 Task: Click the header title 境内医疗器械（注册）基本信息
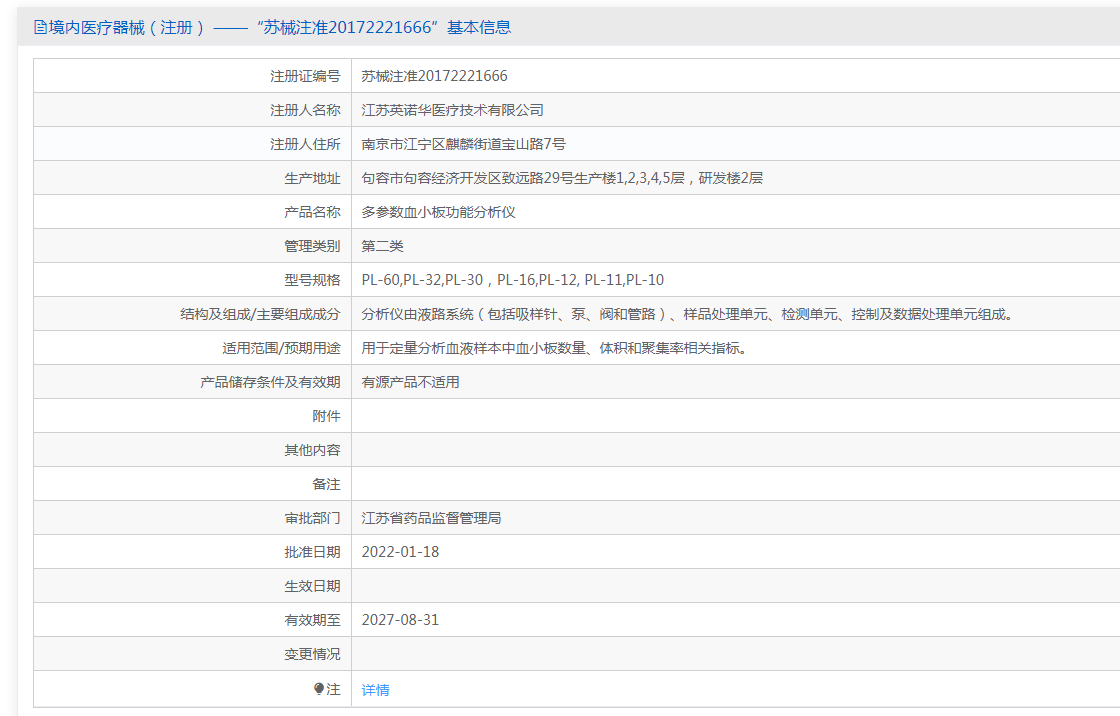pos(273,27)
